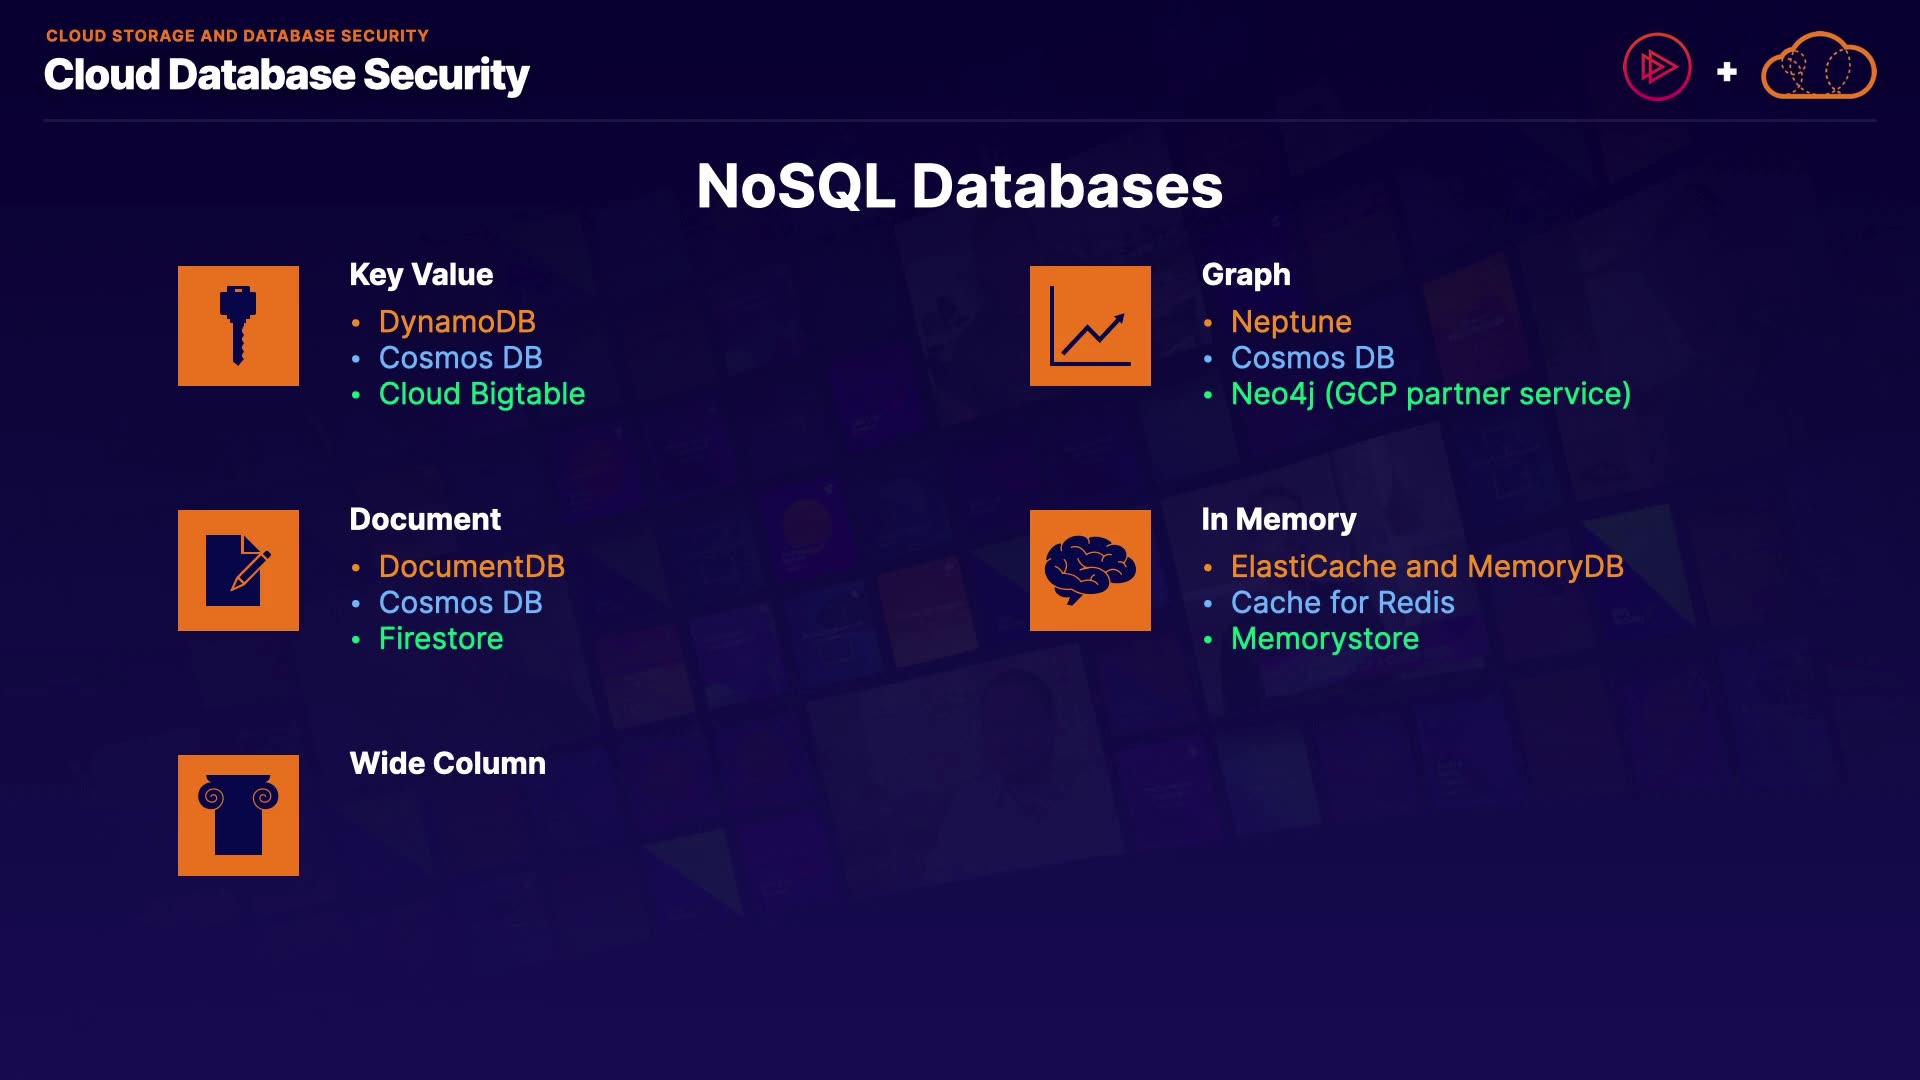Click the Document pencil-page icon
This screenshot has height=1080, width=1920.
238,570
